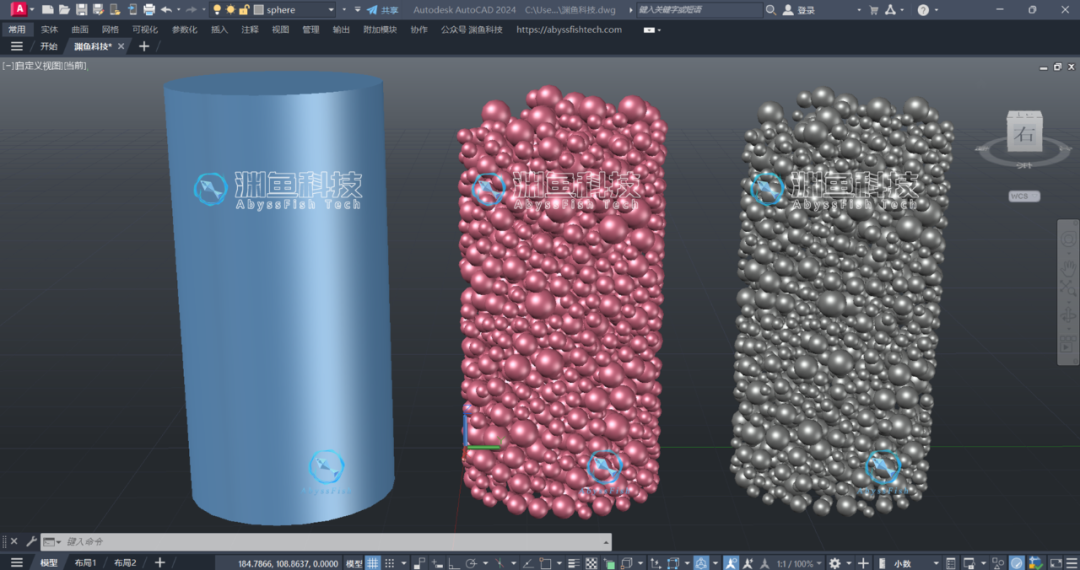Add a new layout with plus button
The height and width of the screenshot is (570, 1080).
coord(160,562)
